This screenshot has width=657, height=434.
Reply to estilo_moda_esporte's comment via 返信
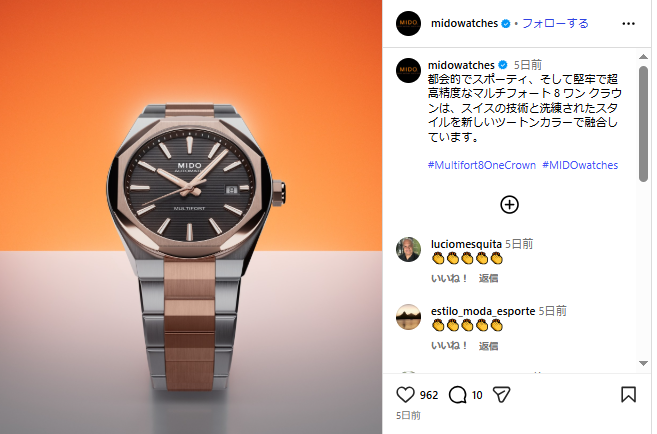coord(489,346)
